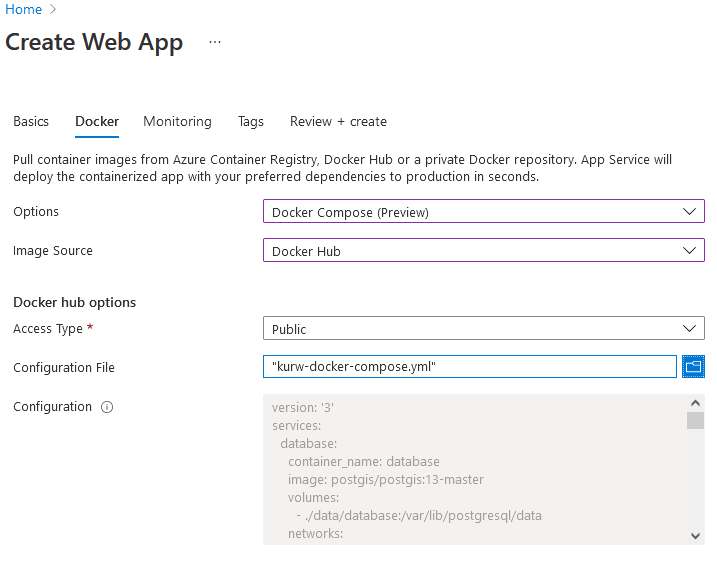Viewport: 717px width, 580px height.
Task: Show the Configuration info tooltip icon
Action: [x=107, y=407]
